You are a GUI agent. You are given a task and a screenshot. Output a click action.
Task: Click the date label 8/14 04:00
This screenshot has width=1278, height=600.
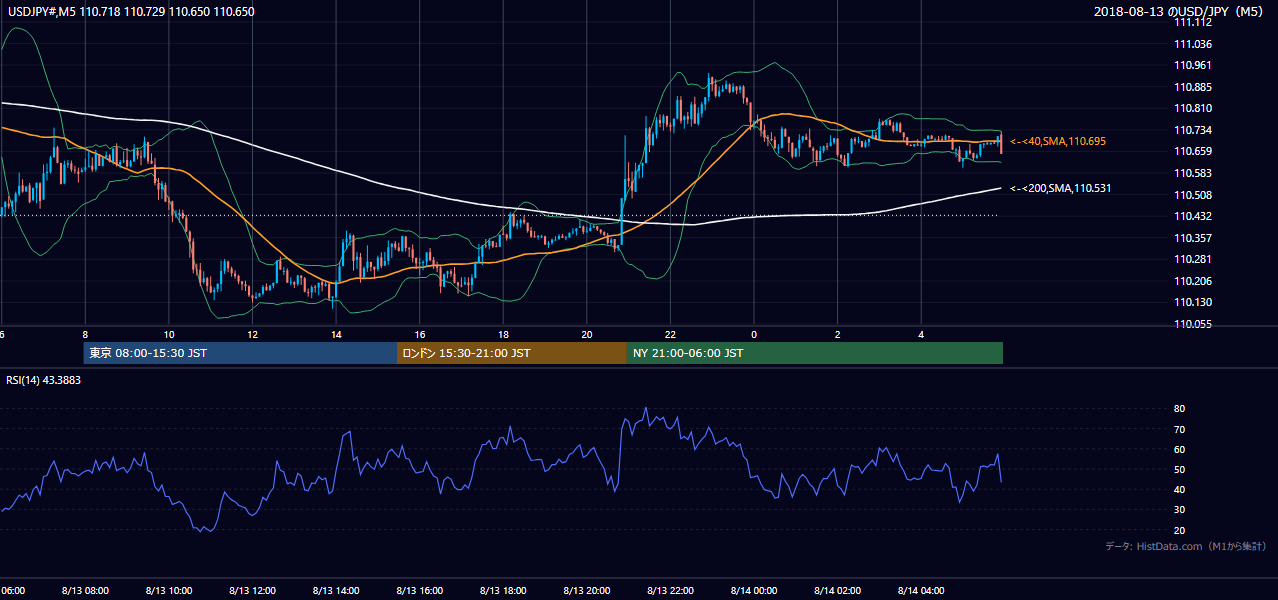point(921,591)
